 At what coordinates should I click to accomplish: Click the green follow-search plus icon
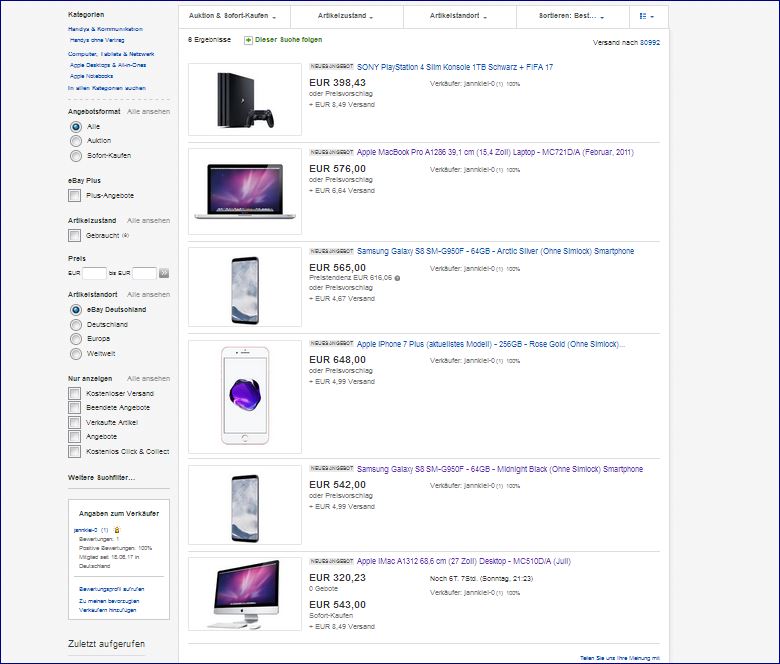248,40
